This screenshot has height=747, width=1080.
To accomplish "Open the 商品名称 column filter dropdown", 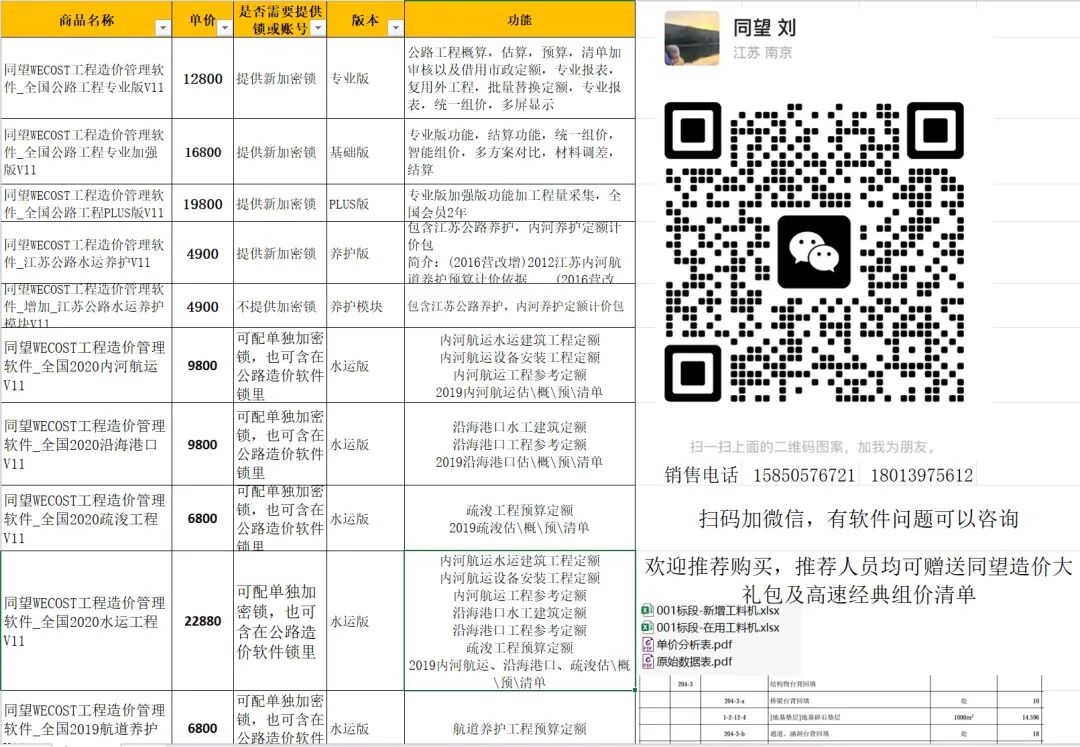I will click(161, 28).
